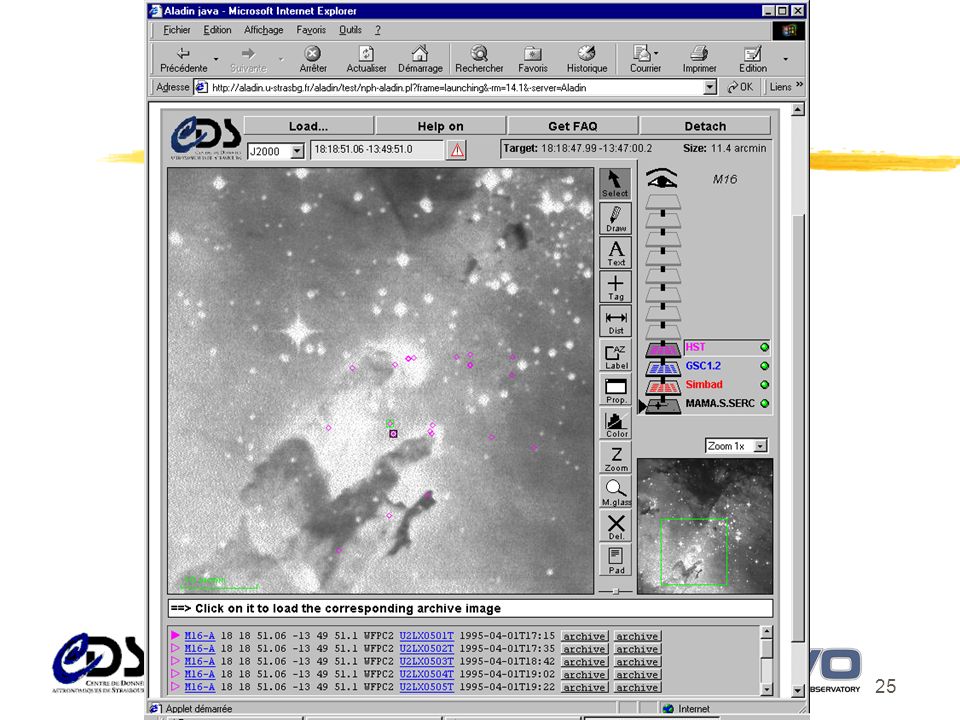Open the J2000 coordinate frame dropdown
960x720 pixels.
pos(297,151)
